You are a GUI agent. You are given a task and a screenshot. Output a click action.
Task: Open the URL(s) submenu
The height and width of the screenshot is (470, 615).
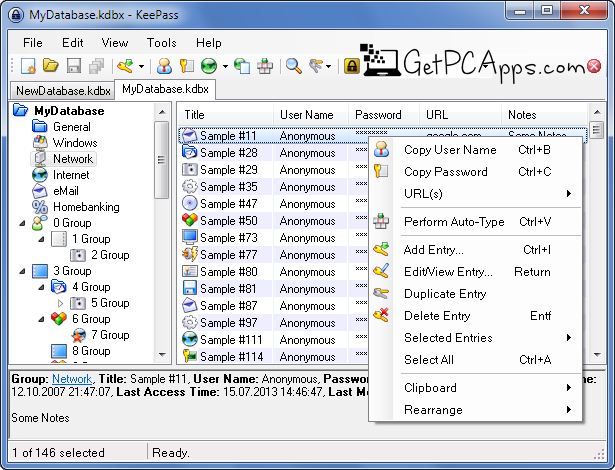475,194
